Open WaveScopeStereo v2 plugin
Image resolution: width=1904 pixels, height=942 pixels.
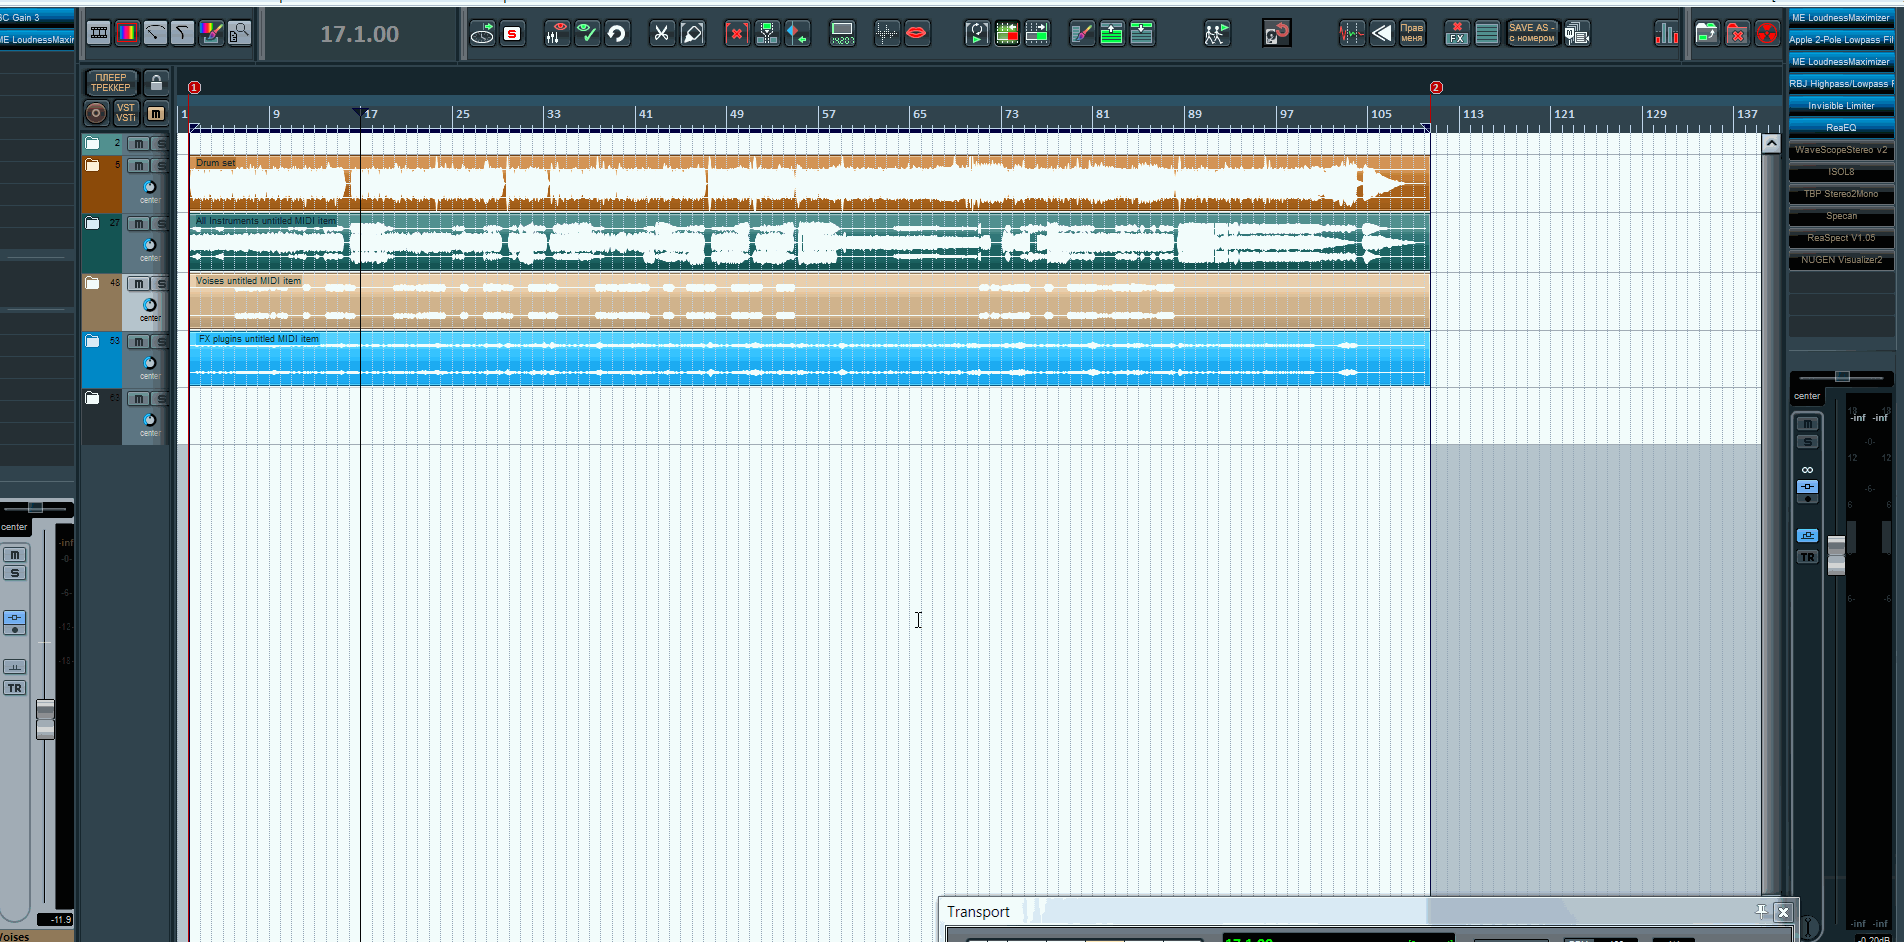coord(1841,150)
